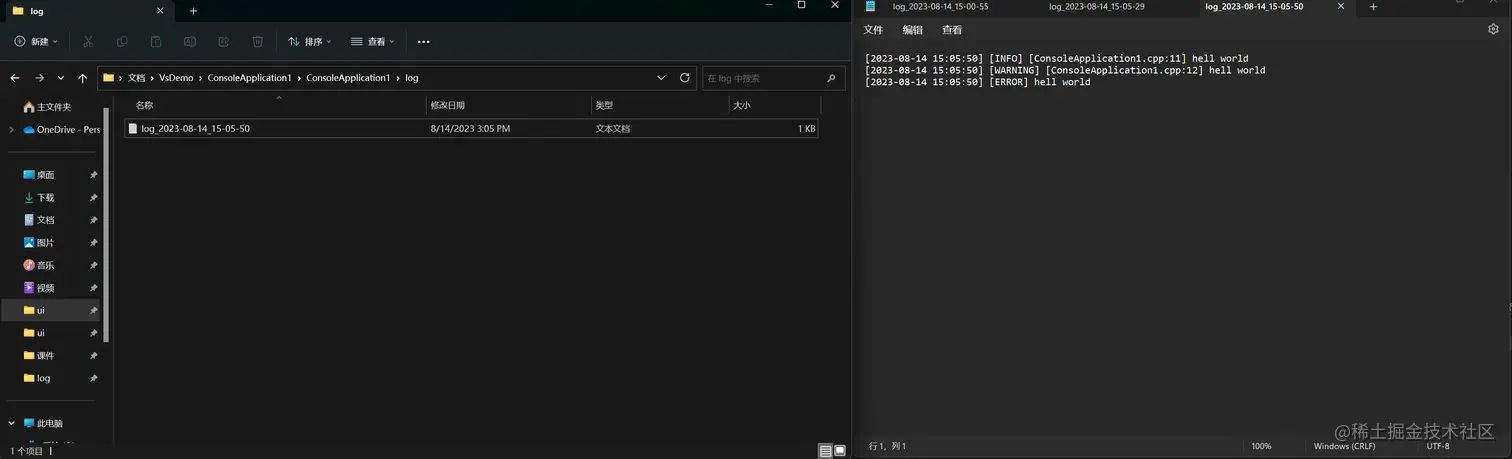
Task: Click the Delete trash icon in Explorer toolbar
Action: (x=258, y=41)
